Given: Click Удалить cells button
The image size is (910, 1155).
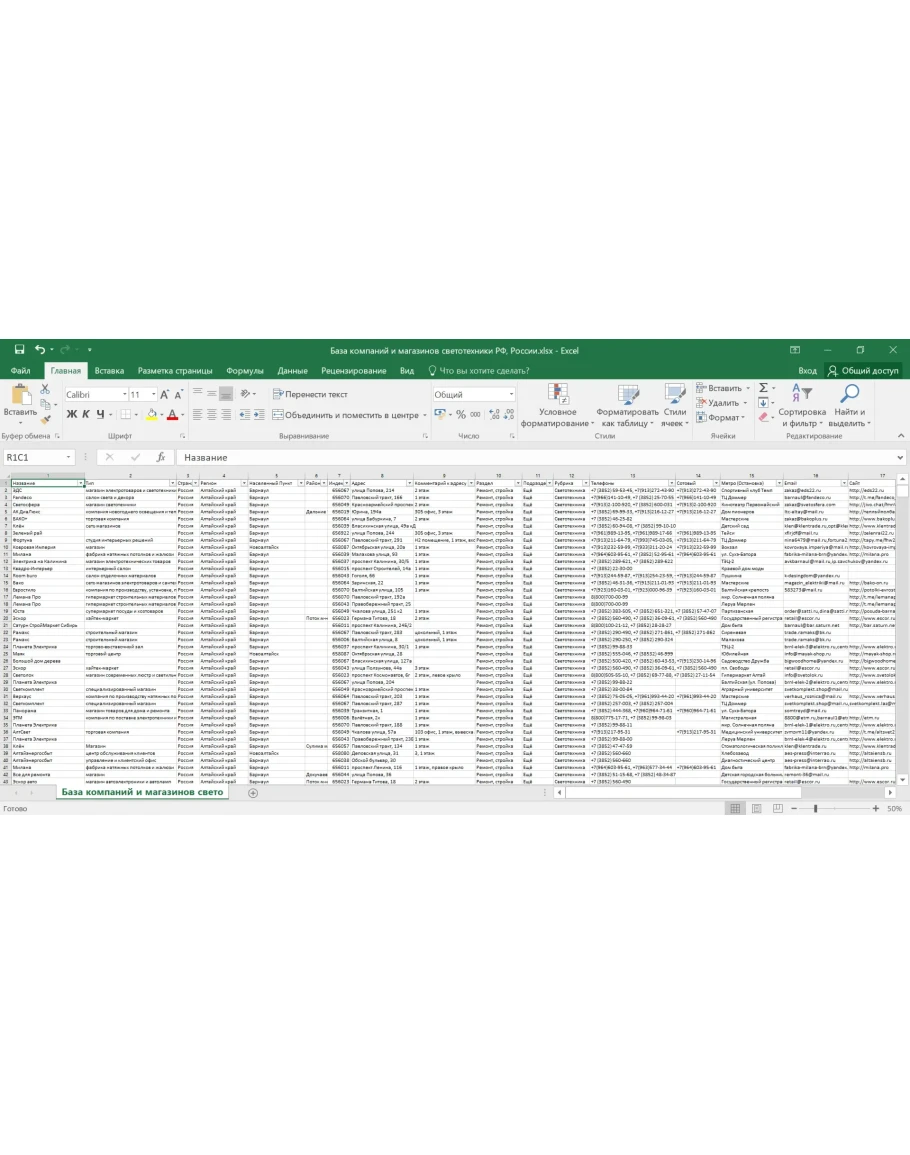Looking at the screenshot, I should click(x=718, y=403).
